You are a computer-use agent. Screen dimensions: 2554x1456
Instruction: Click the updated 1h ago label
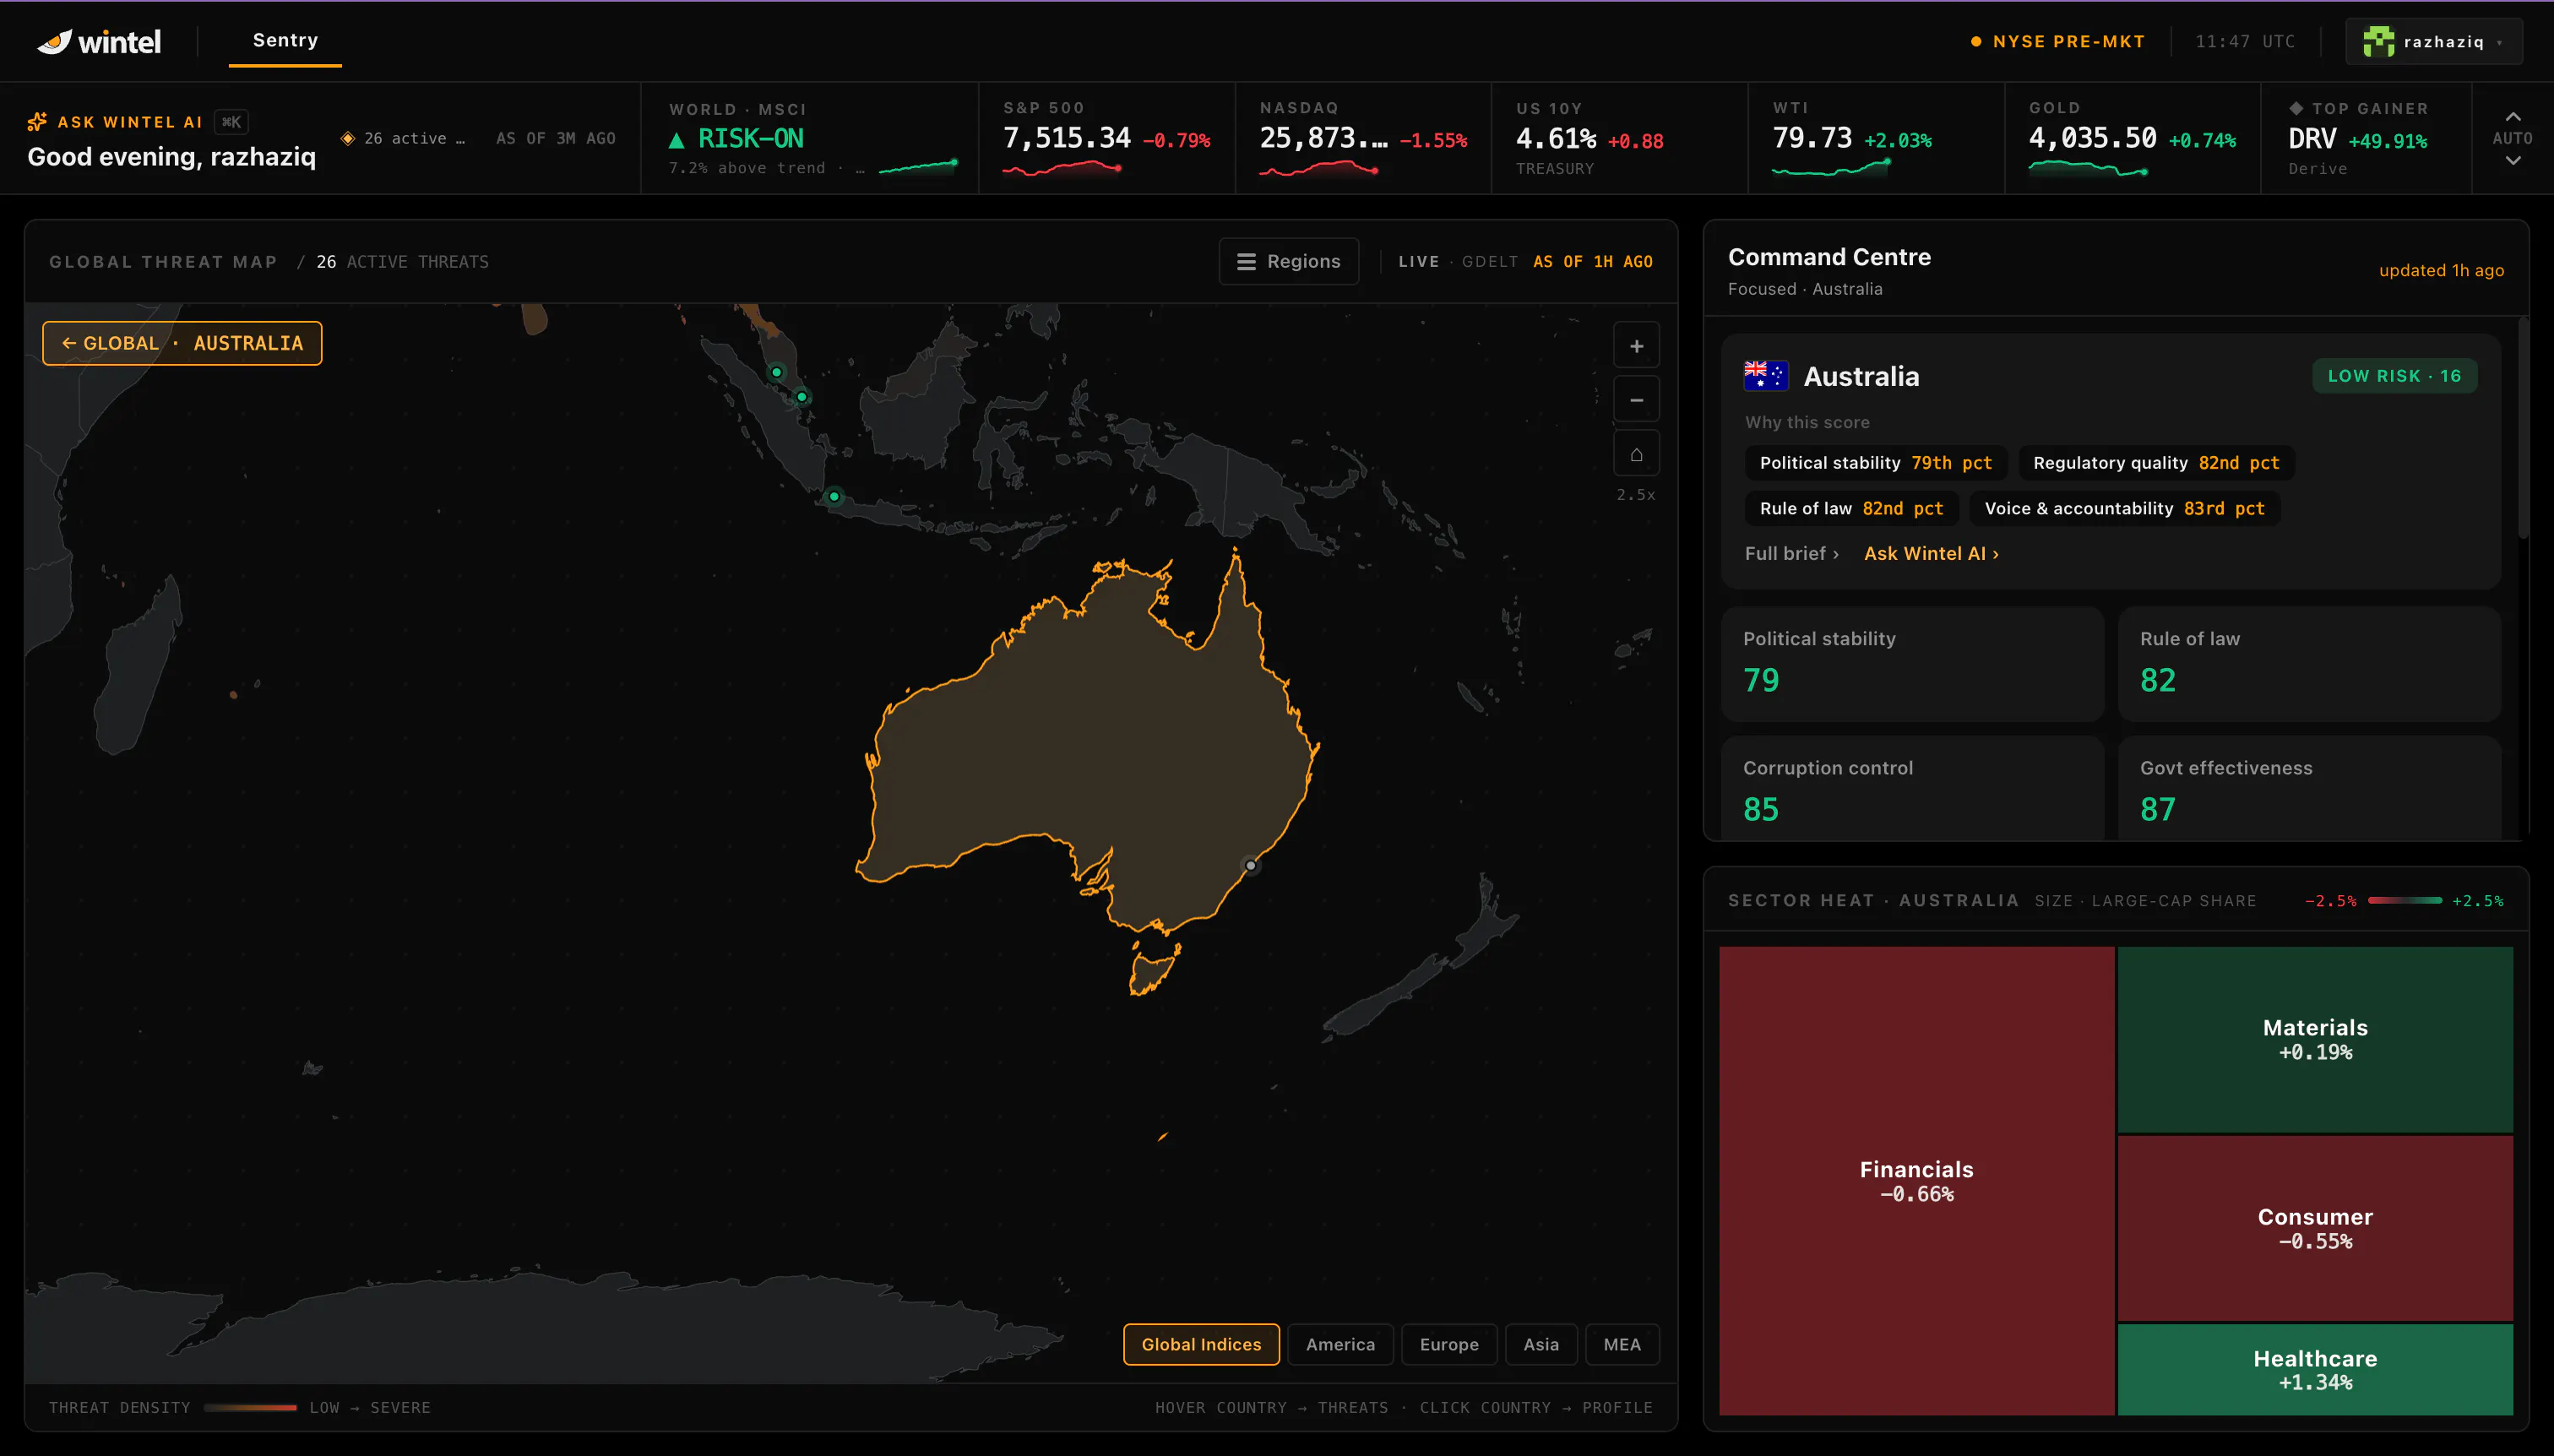pos(2441,270)
